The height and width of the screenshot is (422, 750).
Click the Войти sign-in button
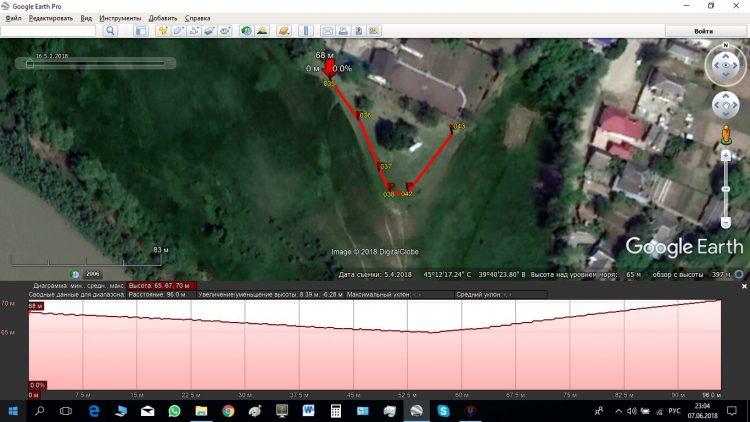(x=703, y=31)
